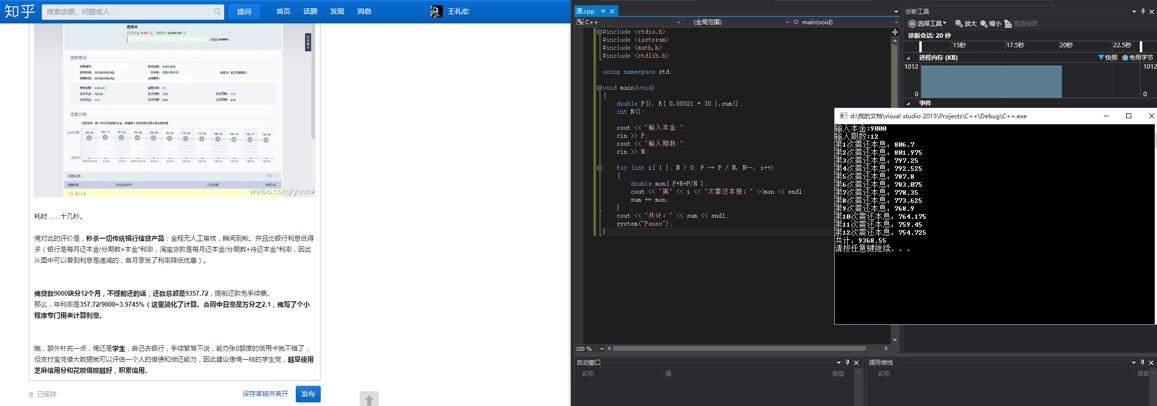The image size is (1157, 406).
Task: Click the 名称 column header in 调用堆栈
Action: [x=883, y=374]
